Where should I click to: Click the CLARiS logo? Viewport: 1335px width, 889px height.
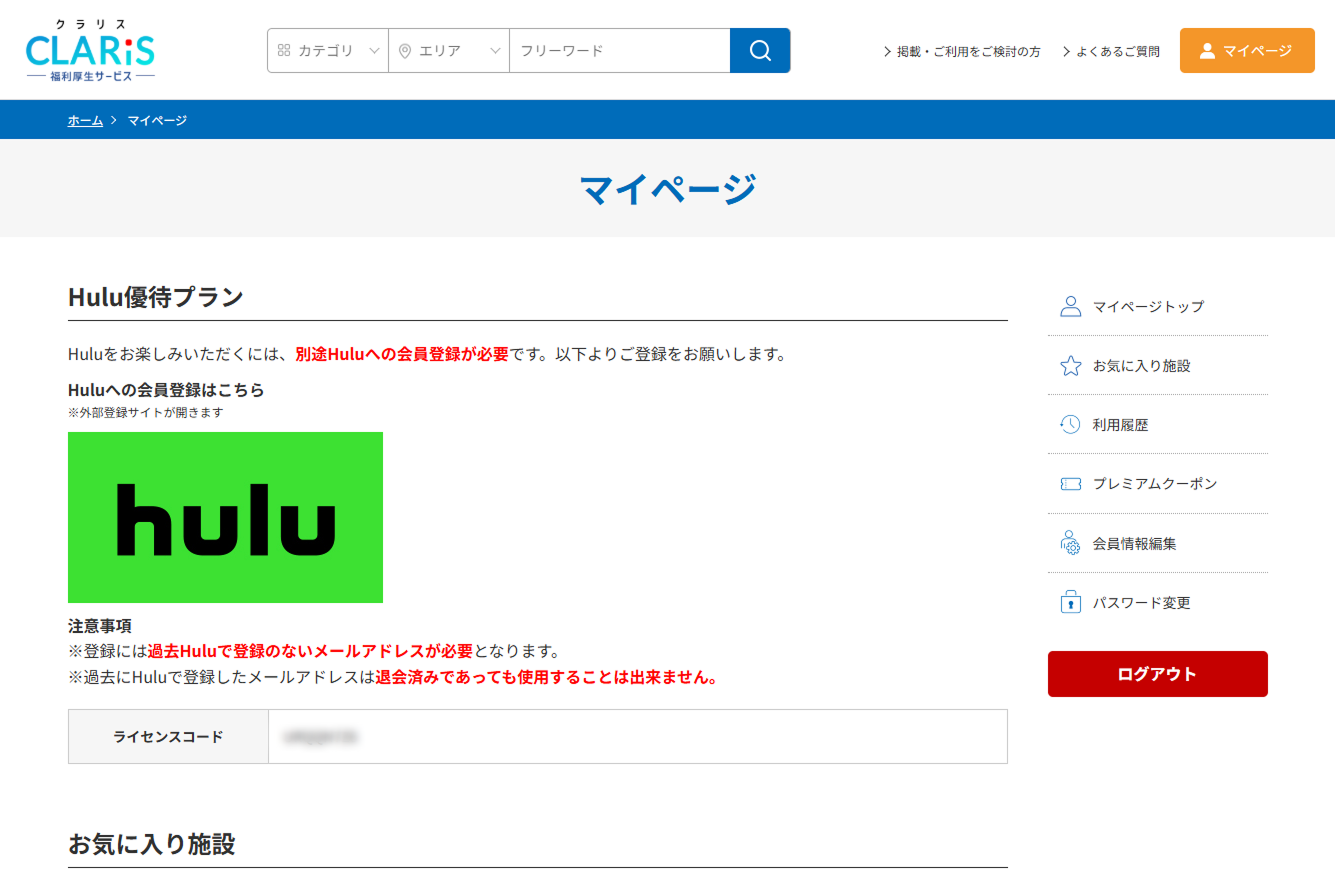click(90, 50)
